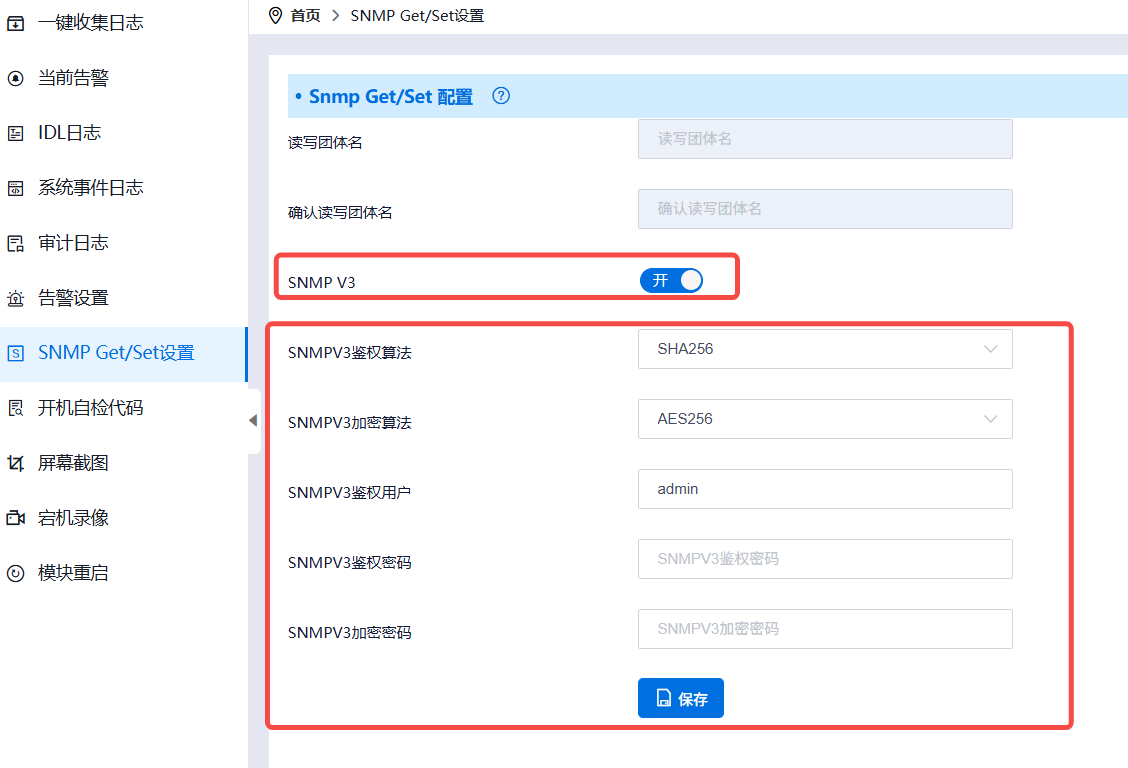Screen dimensions: 1128x768
Task: Click the SNMPV3鉴权用户 admin field
Action: (x=824, y=489)
